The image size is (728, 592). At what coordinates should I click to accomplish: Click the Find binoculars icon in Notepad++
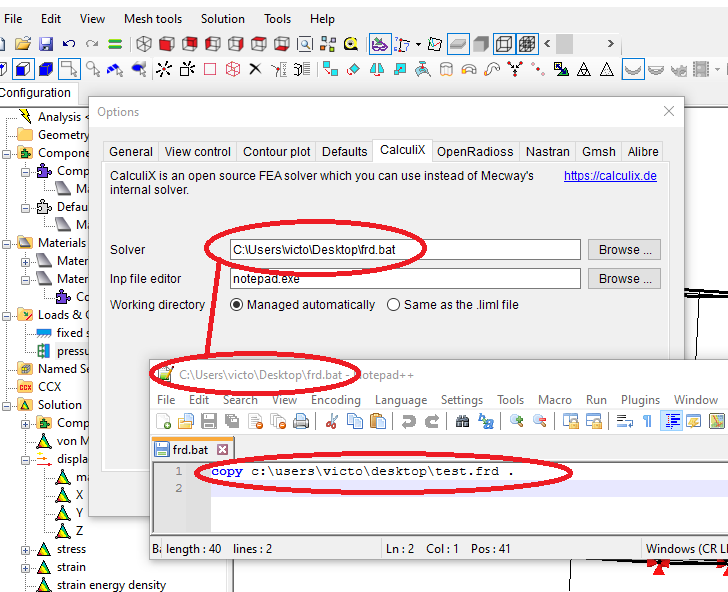click(x=462, y=422)
